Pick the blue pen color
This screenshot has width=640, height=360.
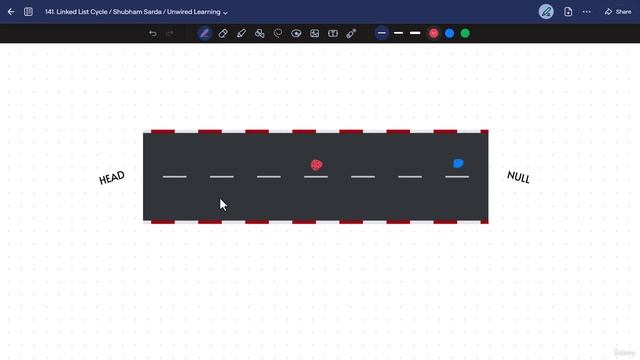(x=449, y=33)
